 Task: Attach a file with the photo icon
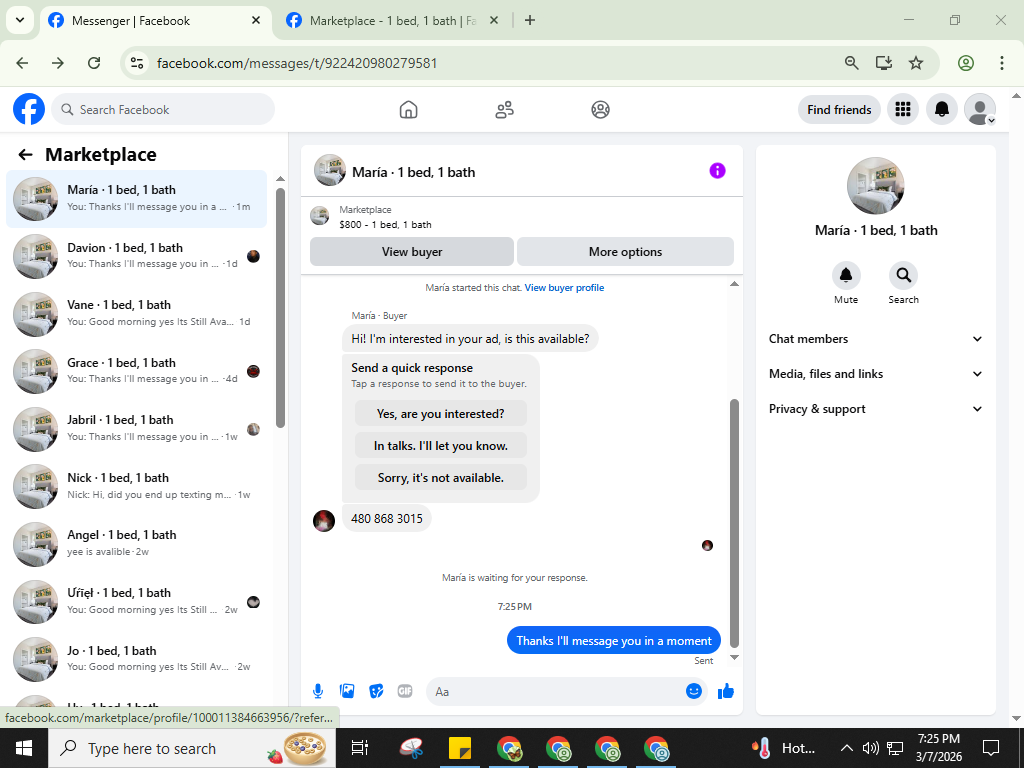(x=347, y=691)
